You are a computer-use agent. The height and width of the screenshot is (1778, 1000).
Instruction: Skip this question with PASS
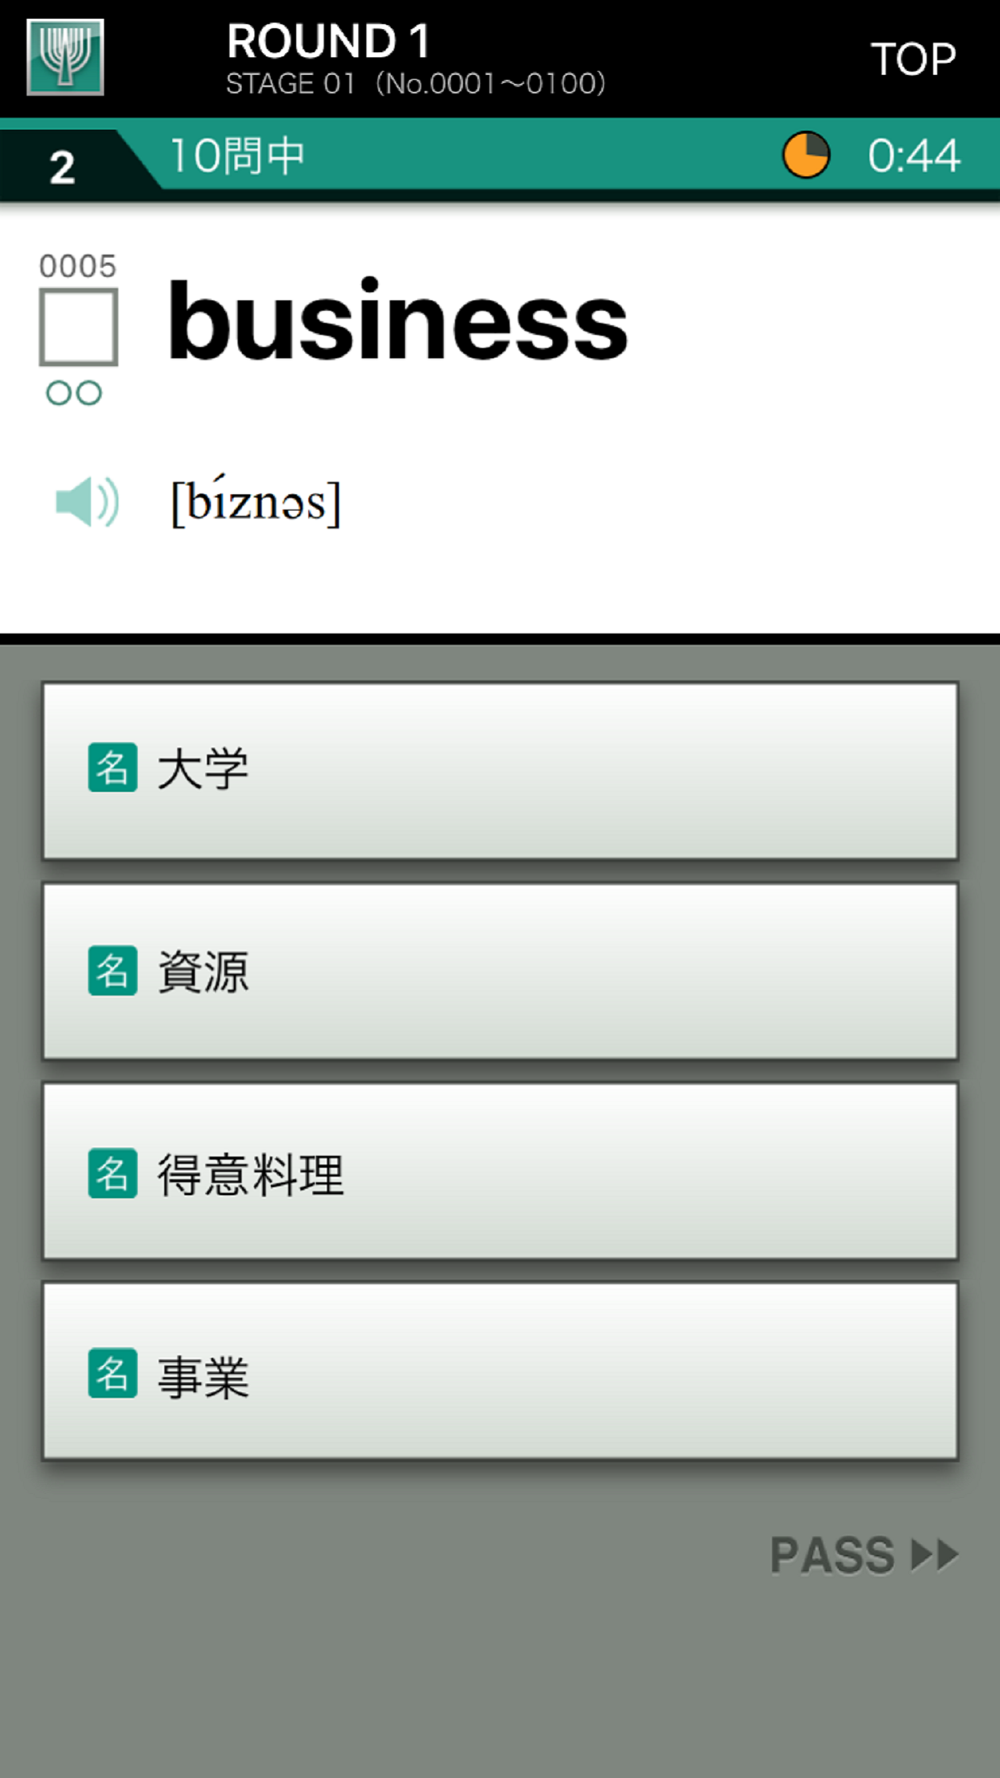(x=863, y=1555)
